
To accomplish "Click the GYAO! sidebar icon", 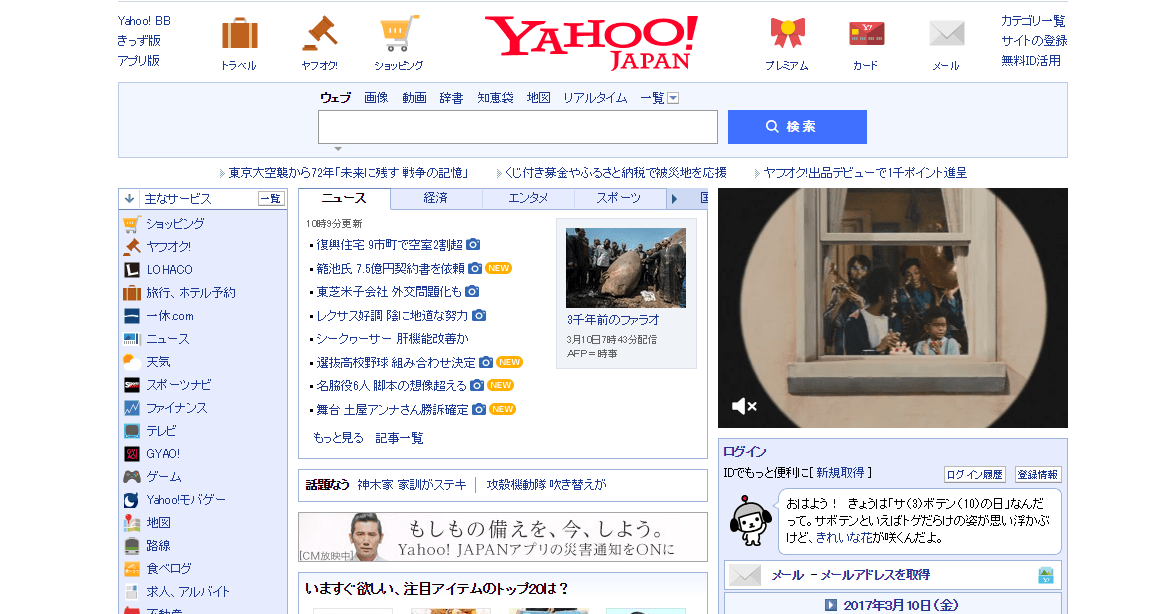I will tap(132, 454).
